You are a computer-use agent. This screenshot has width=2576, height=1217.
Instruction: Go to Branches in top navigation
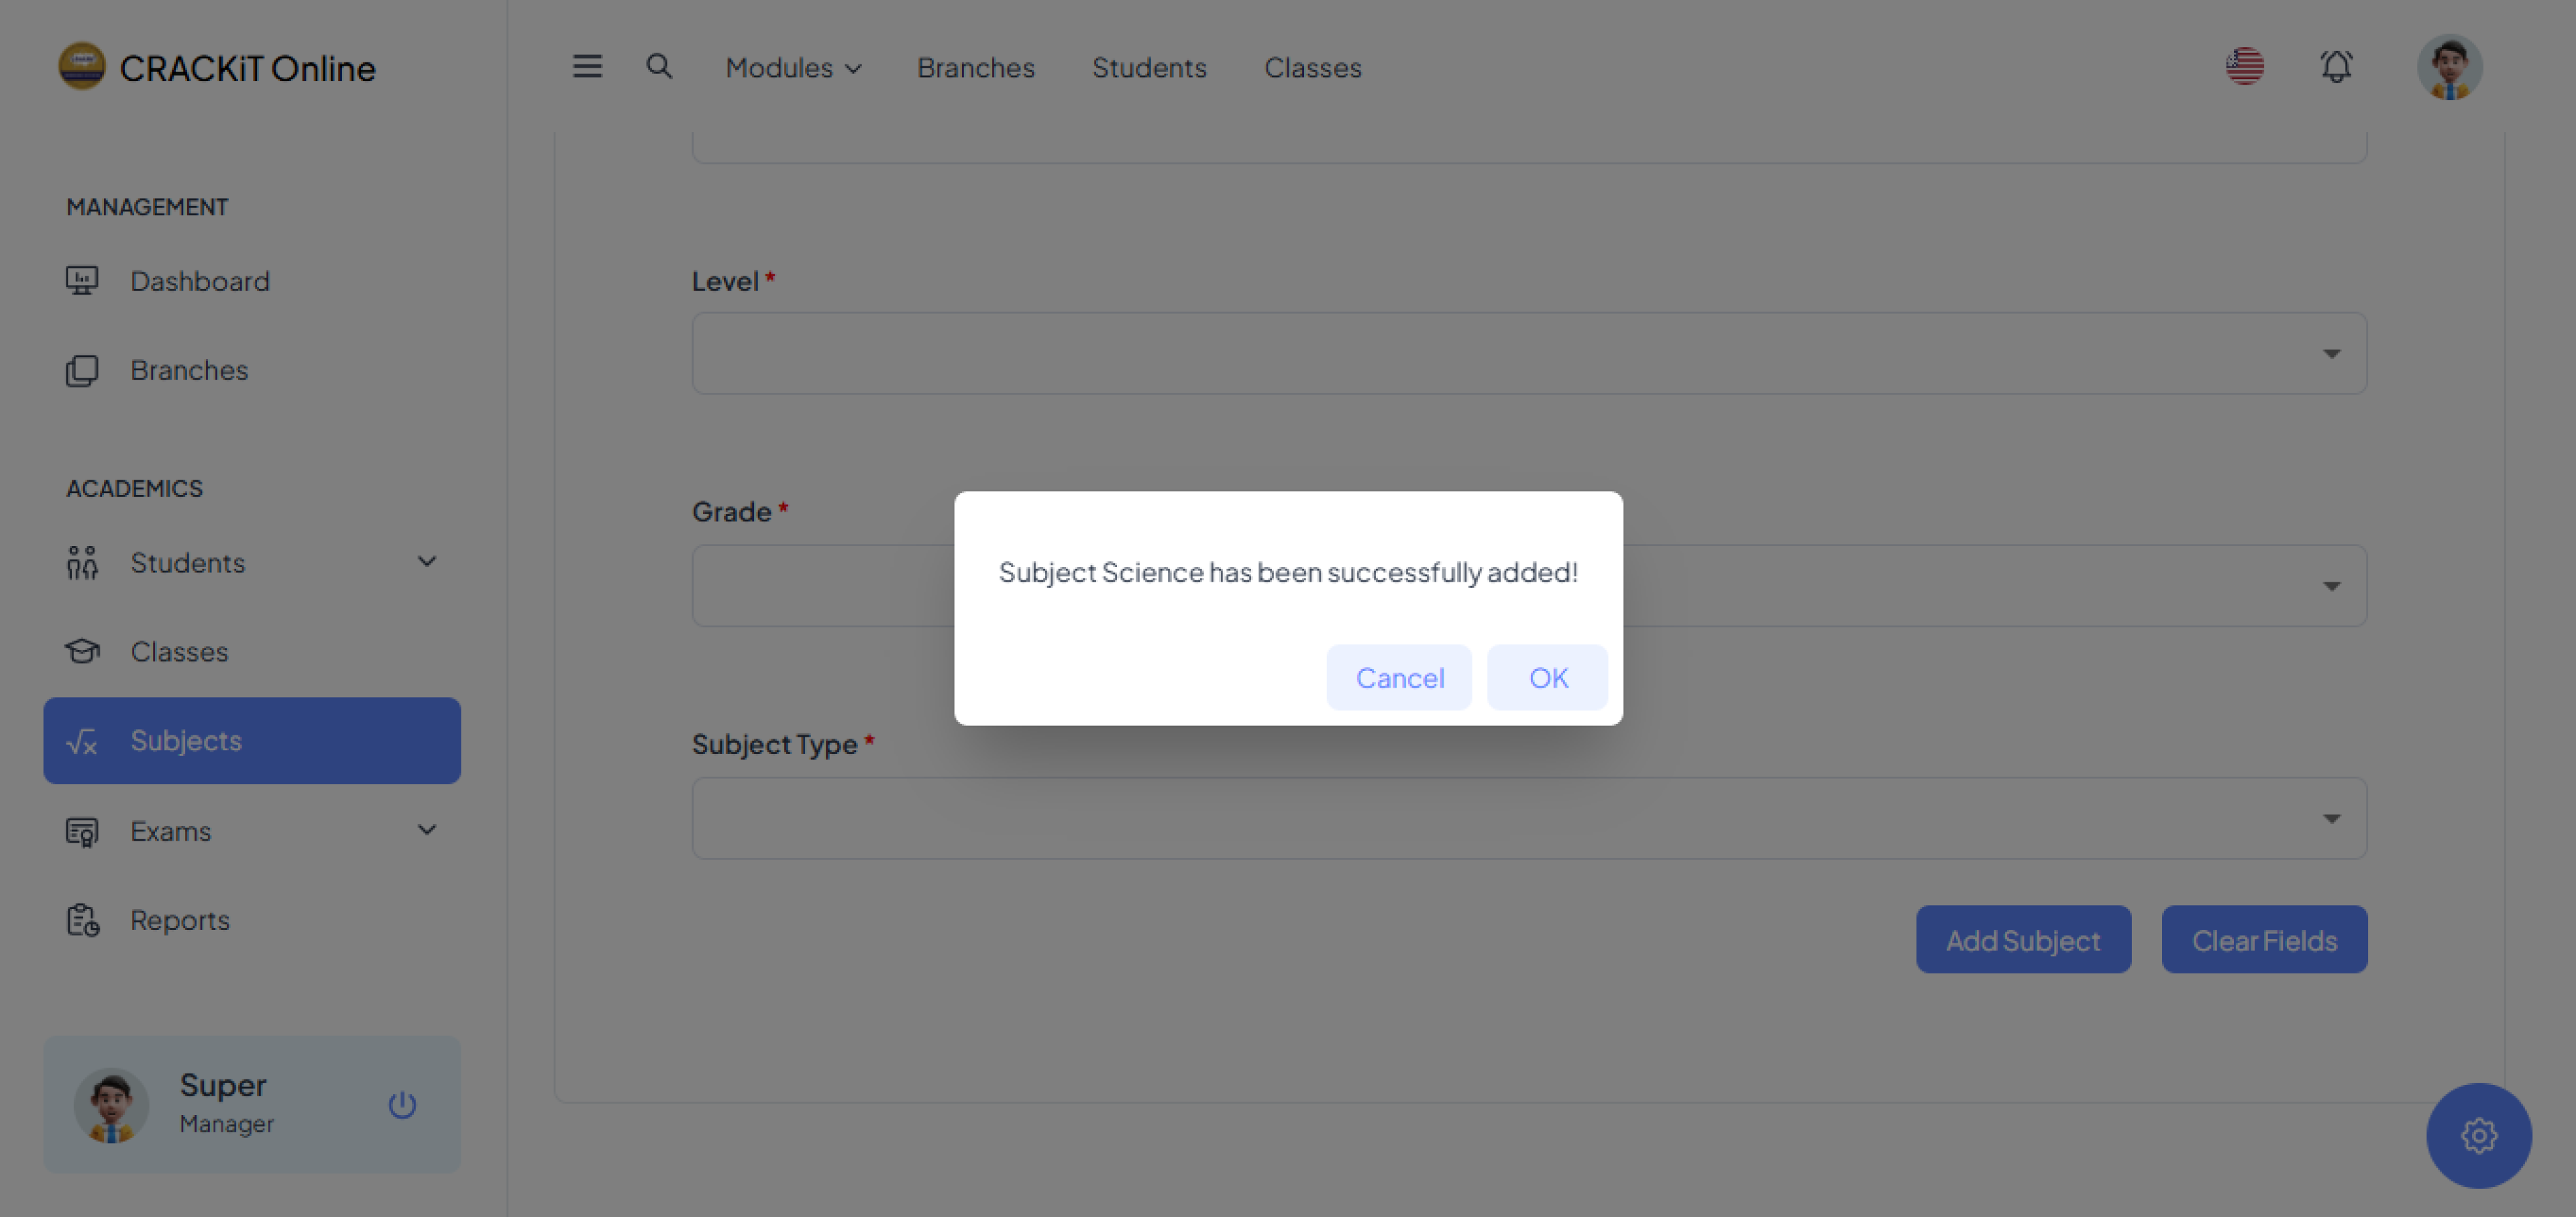tap(975, 67)
